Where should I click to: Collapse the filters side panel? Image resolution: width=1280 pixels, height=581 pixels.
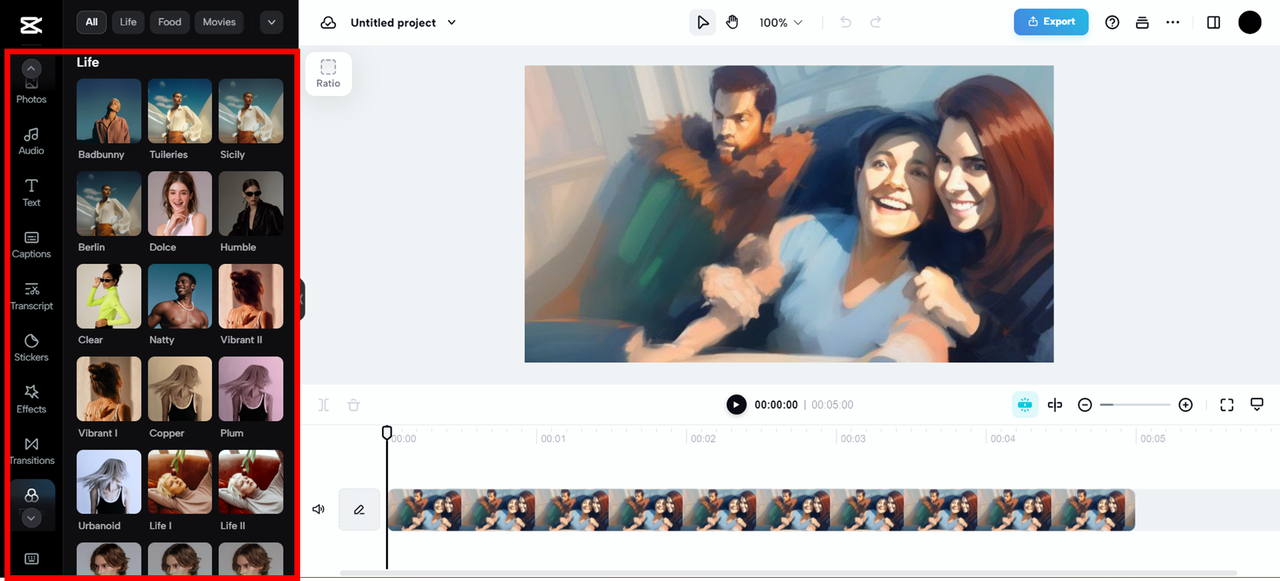pyautogui.click(x=301, y=299)
